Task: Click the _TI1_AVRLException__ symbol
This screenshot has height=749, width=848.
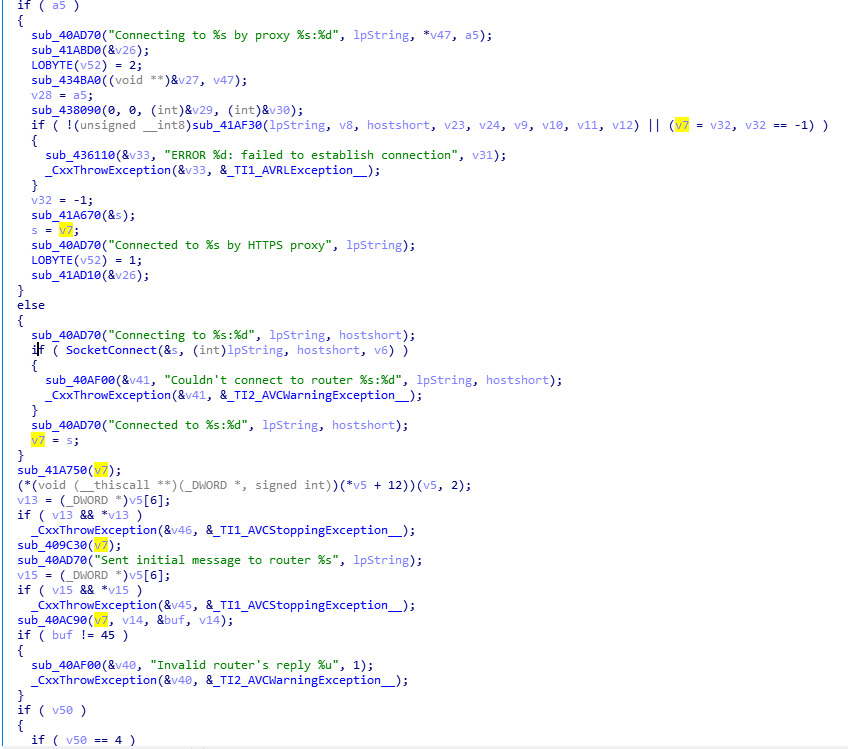Action: tap(300, 170)
